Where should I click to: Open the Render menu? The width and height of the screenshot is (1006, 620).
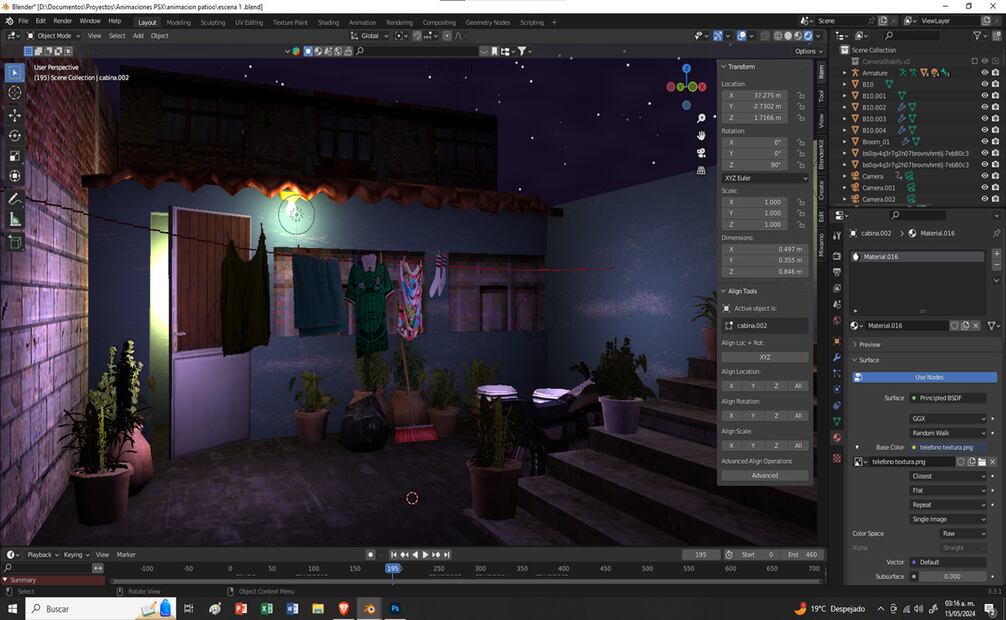(x=62, y=20)
